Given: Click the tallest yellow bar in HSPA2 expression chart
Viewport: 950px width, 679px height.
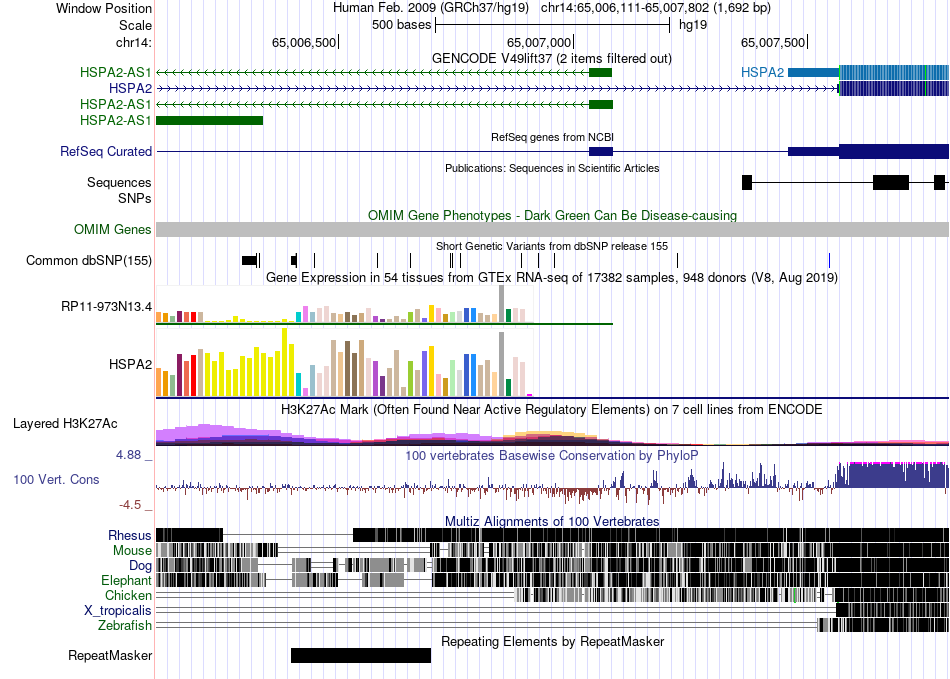Looking at the screenshot, I should 285,362.
